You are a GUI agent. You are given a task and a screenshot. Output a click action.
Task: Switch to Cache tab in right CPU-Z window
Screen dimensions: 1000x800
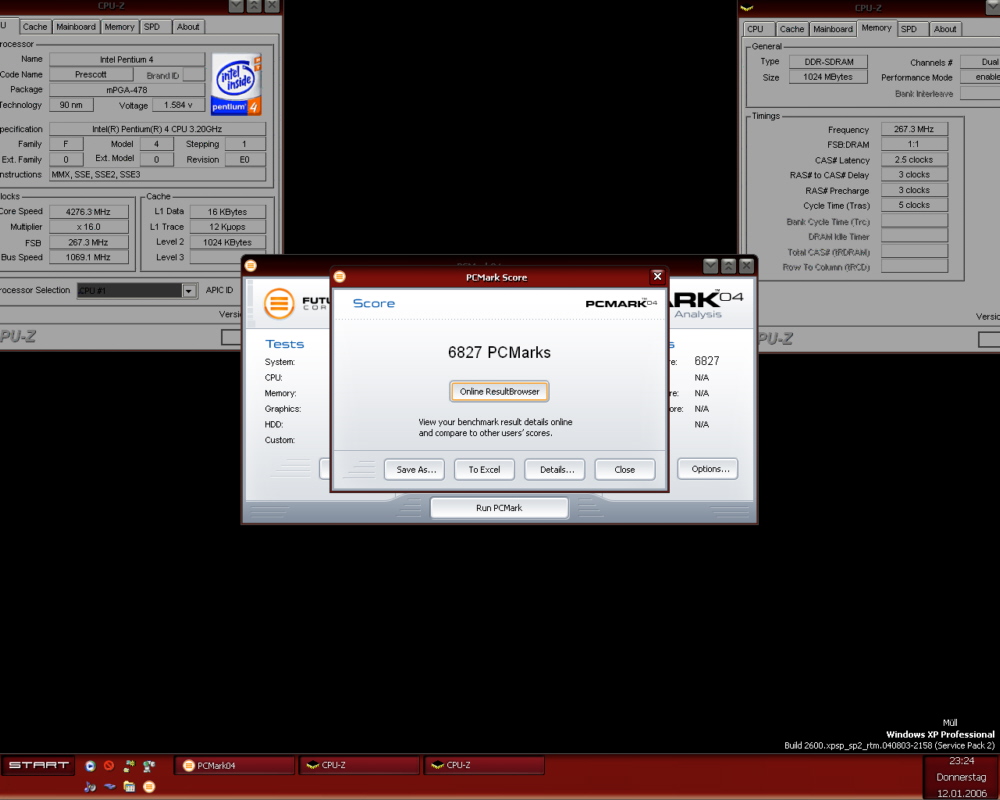point(791,29)
